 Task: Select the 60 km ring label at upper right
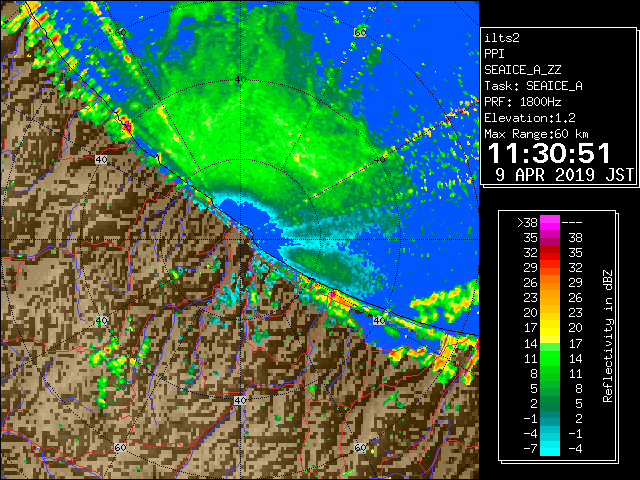(x=360, y=33)
